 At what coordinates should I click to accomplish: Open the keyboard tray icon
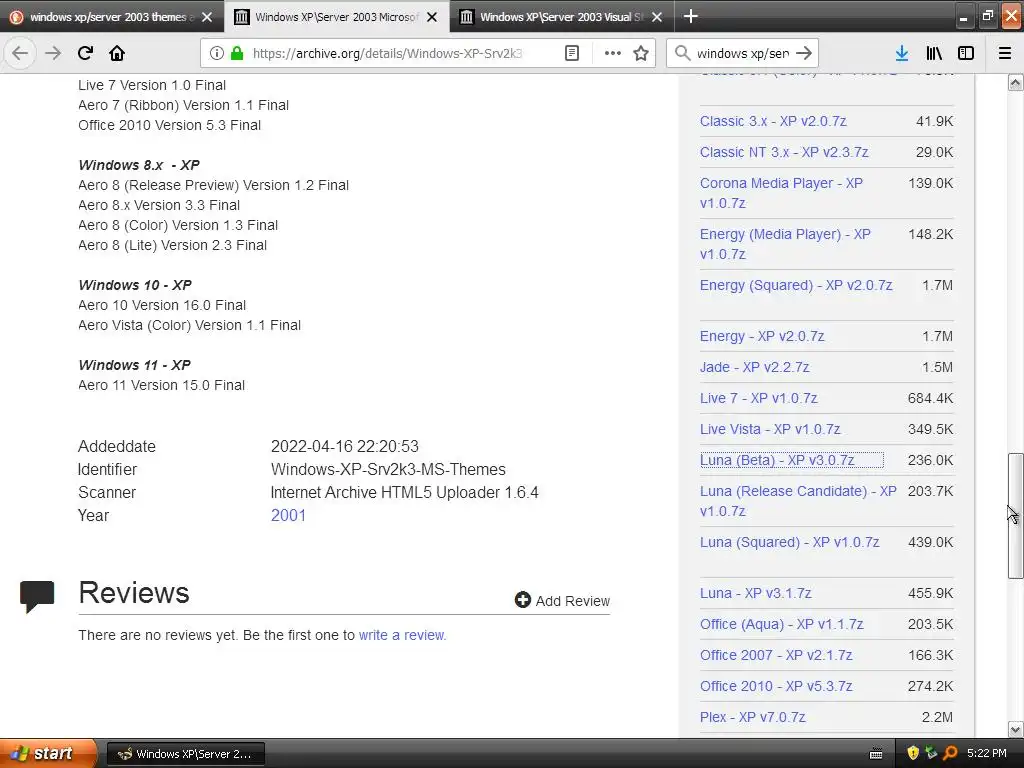(x=876, y=754)
